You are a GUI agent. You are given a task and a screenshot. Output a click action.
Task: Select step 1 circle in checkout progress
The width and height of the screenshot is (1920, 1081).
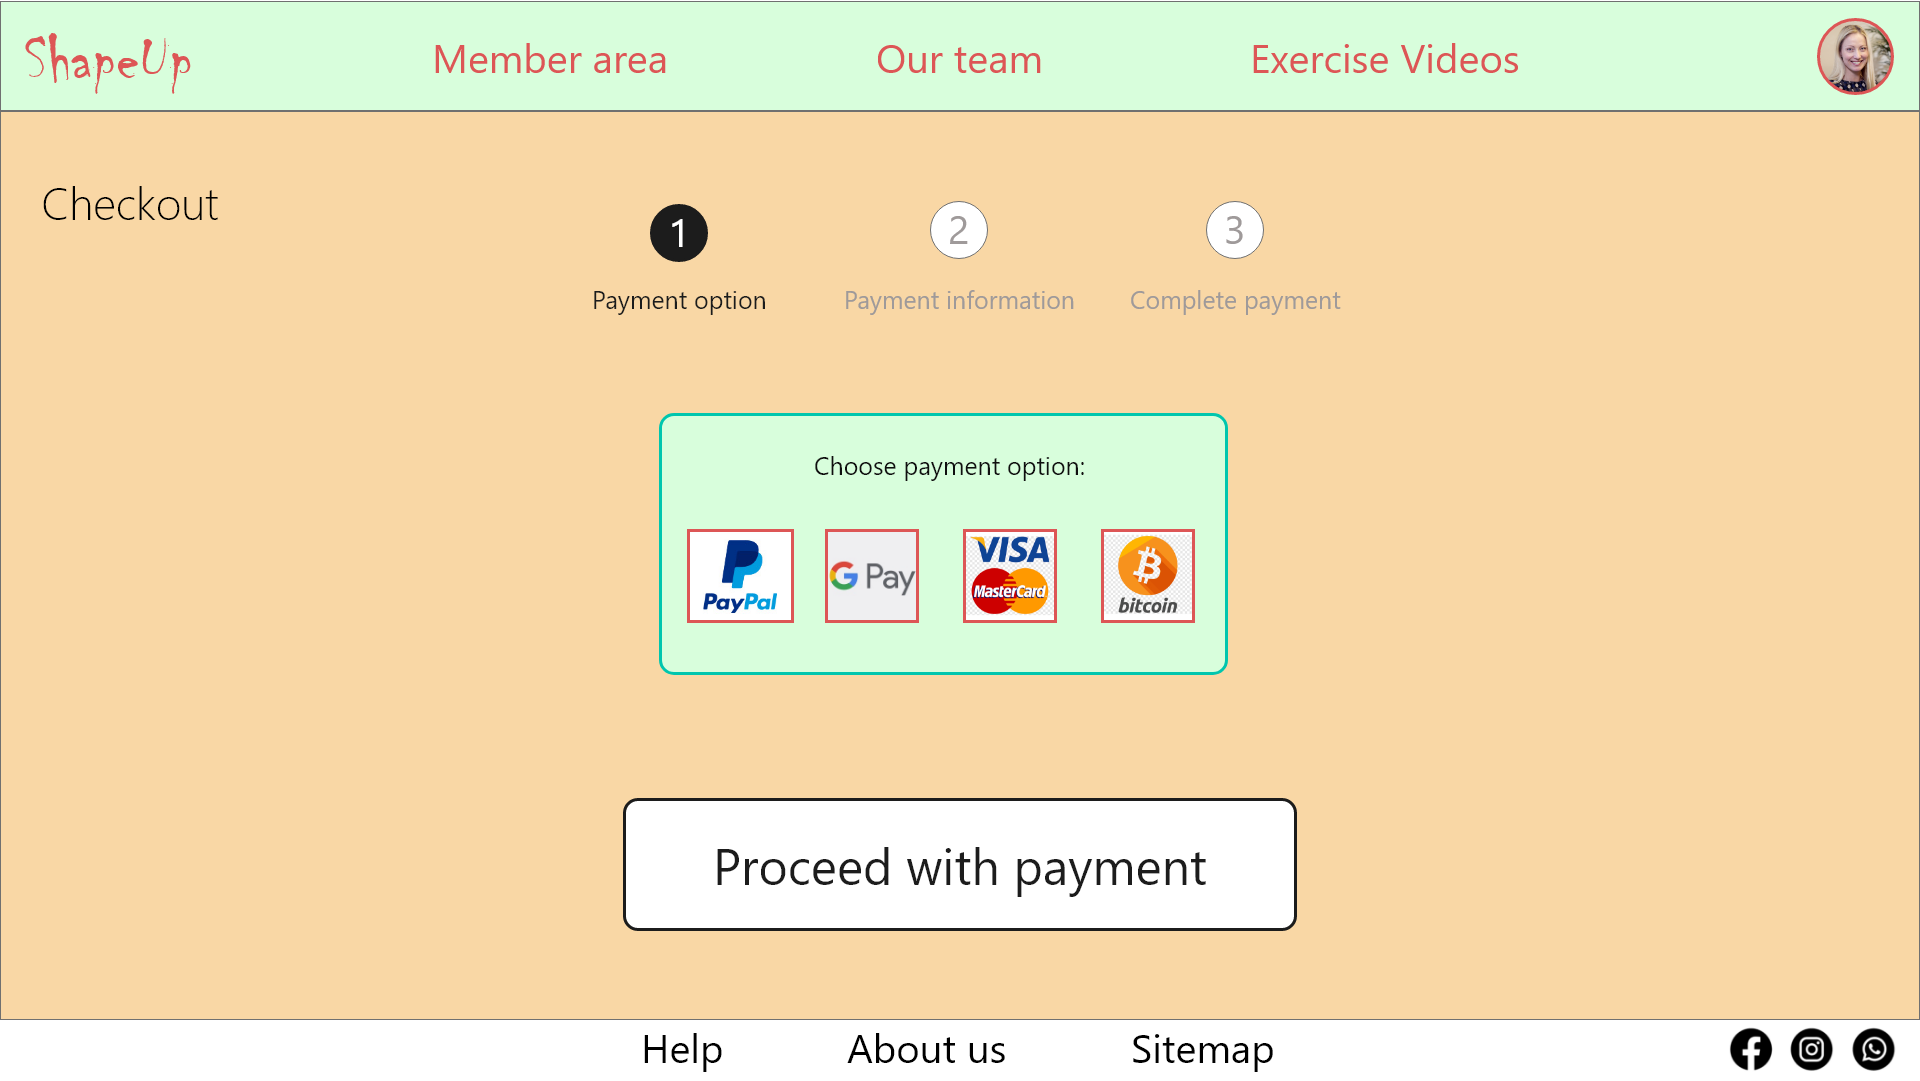(x=679, y=233)
